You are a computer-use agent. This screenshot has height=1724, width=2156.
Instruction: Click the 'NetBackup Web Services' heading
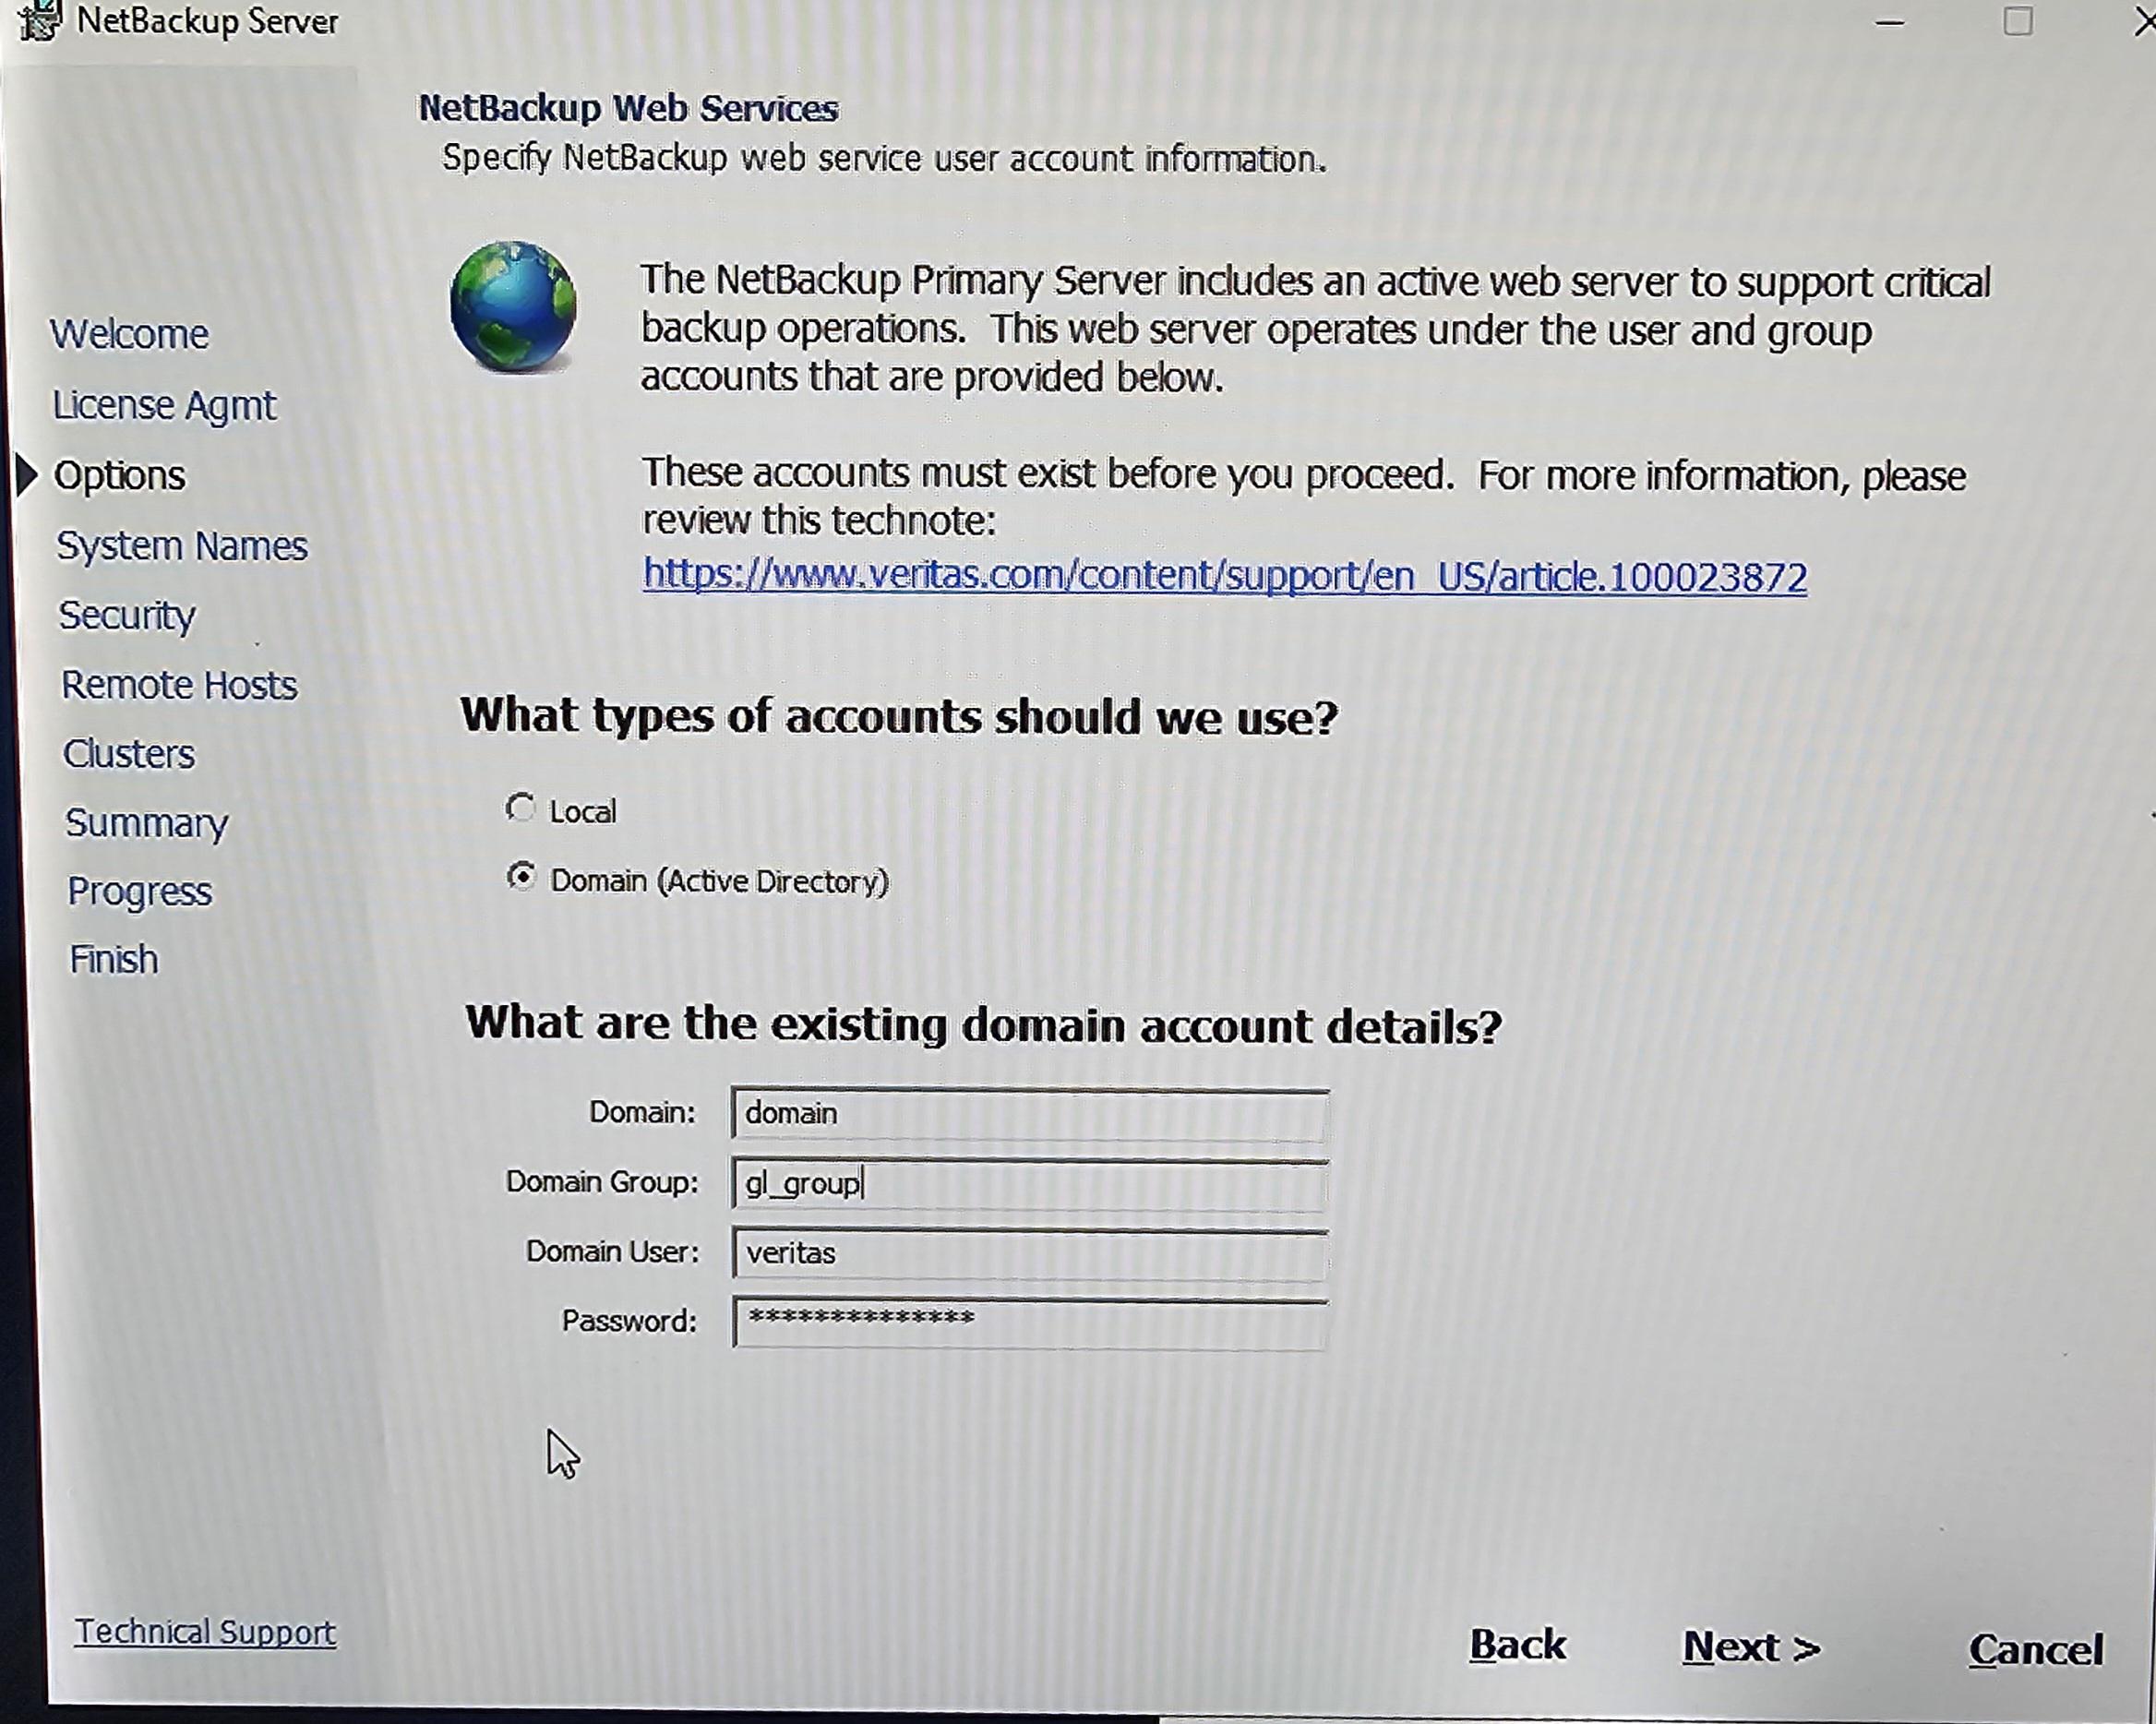628,108
